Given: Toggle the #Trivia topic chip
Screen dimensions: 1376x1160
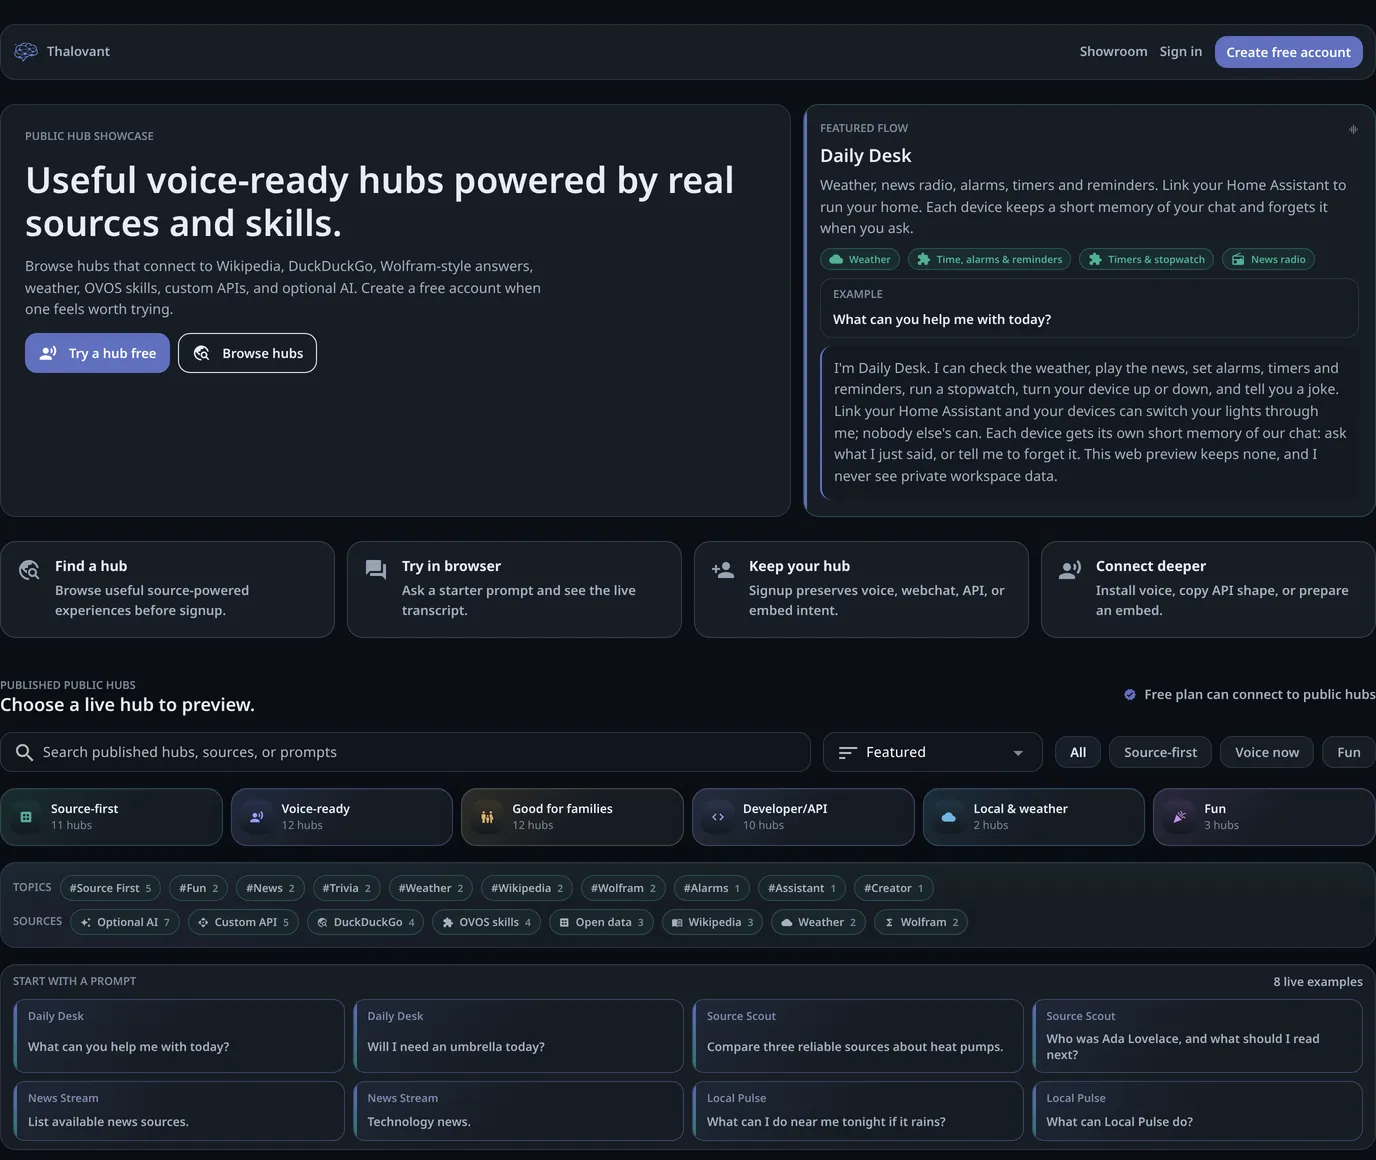Looking at the screenshot, I should pyautogui.click(x=346, y=888).
